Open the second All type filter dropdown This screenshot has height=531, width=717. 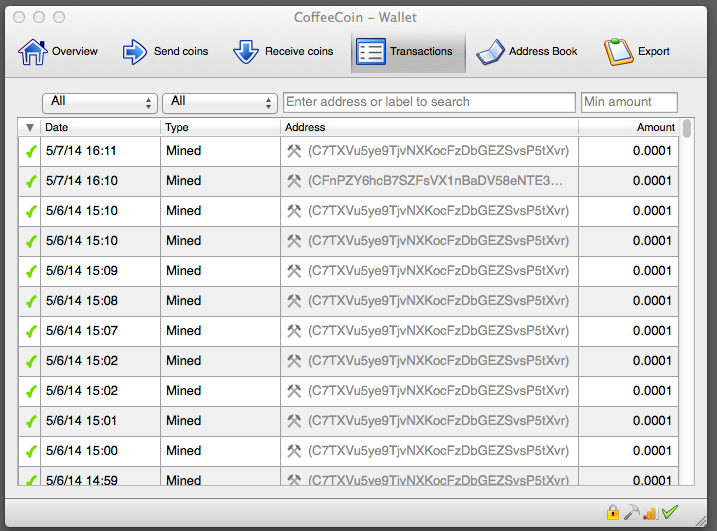pos(220,102)
